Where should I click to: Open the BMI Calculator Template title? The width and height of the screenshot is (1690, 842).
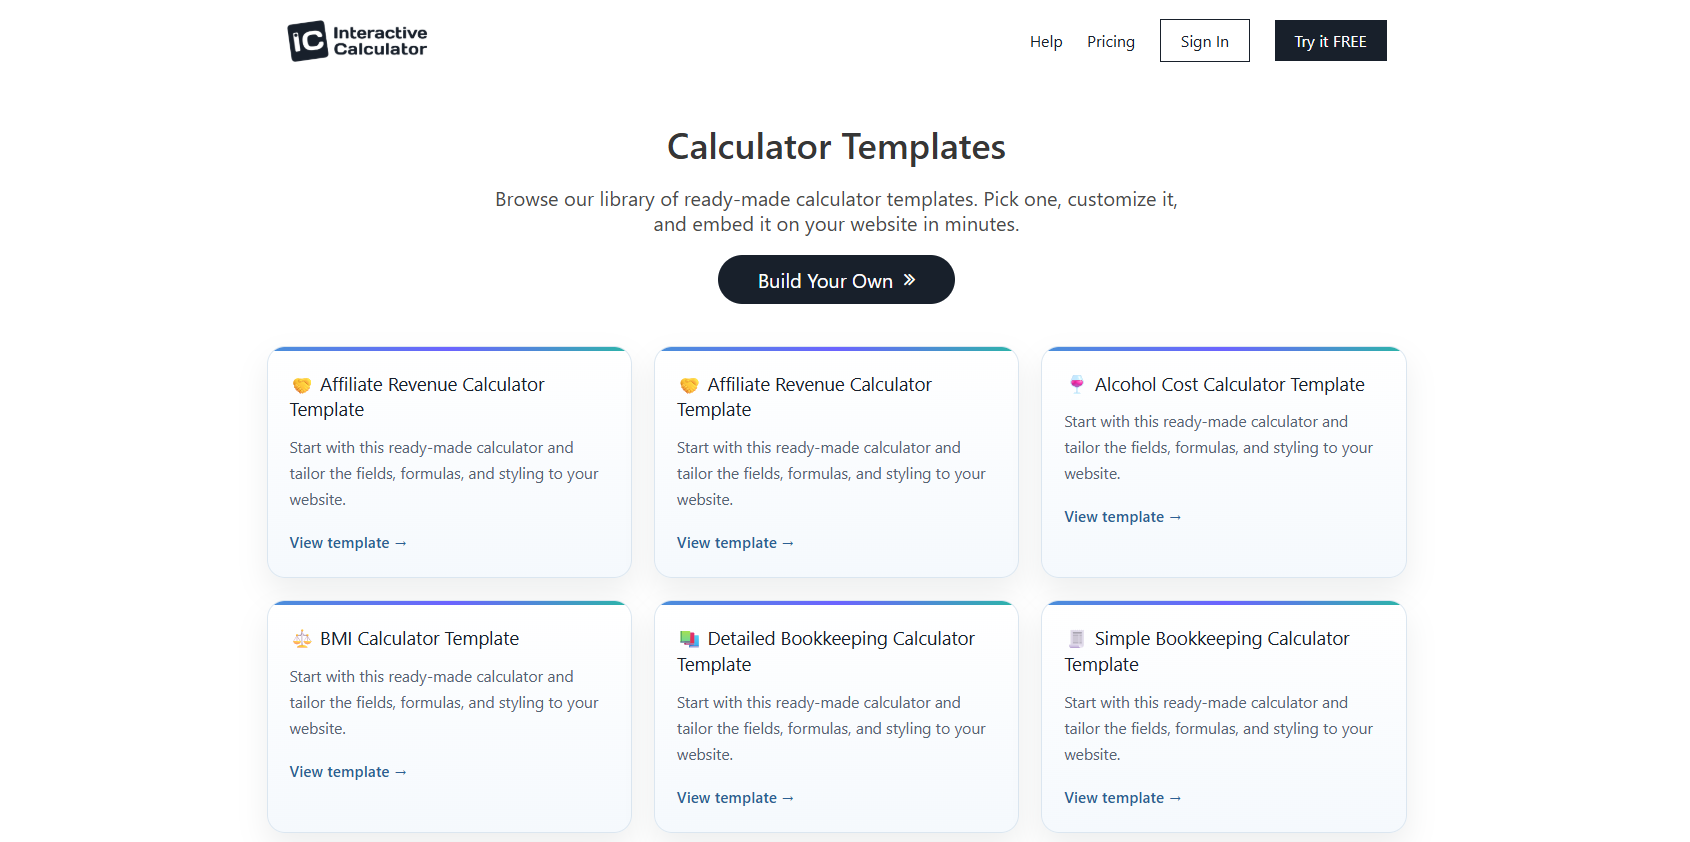[x=419, y=638]
